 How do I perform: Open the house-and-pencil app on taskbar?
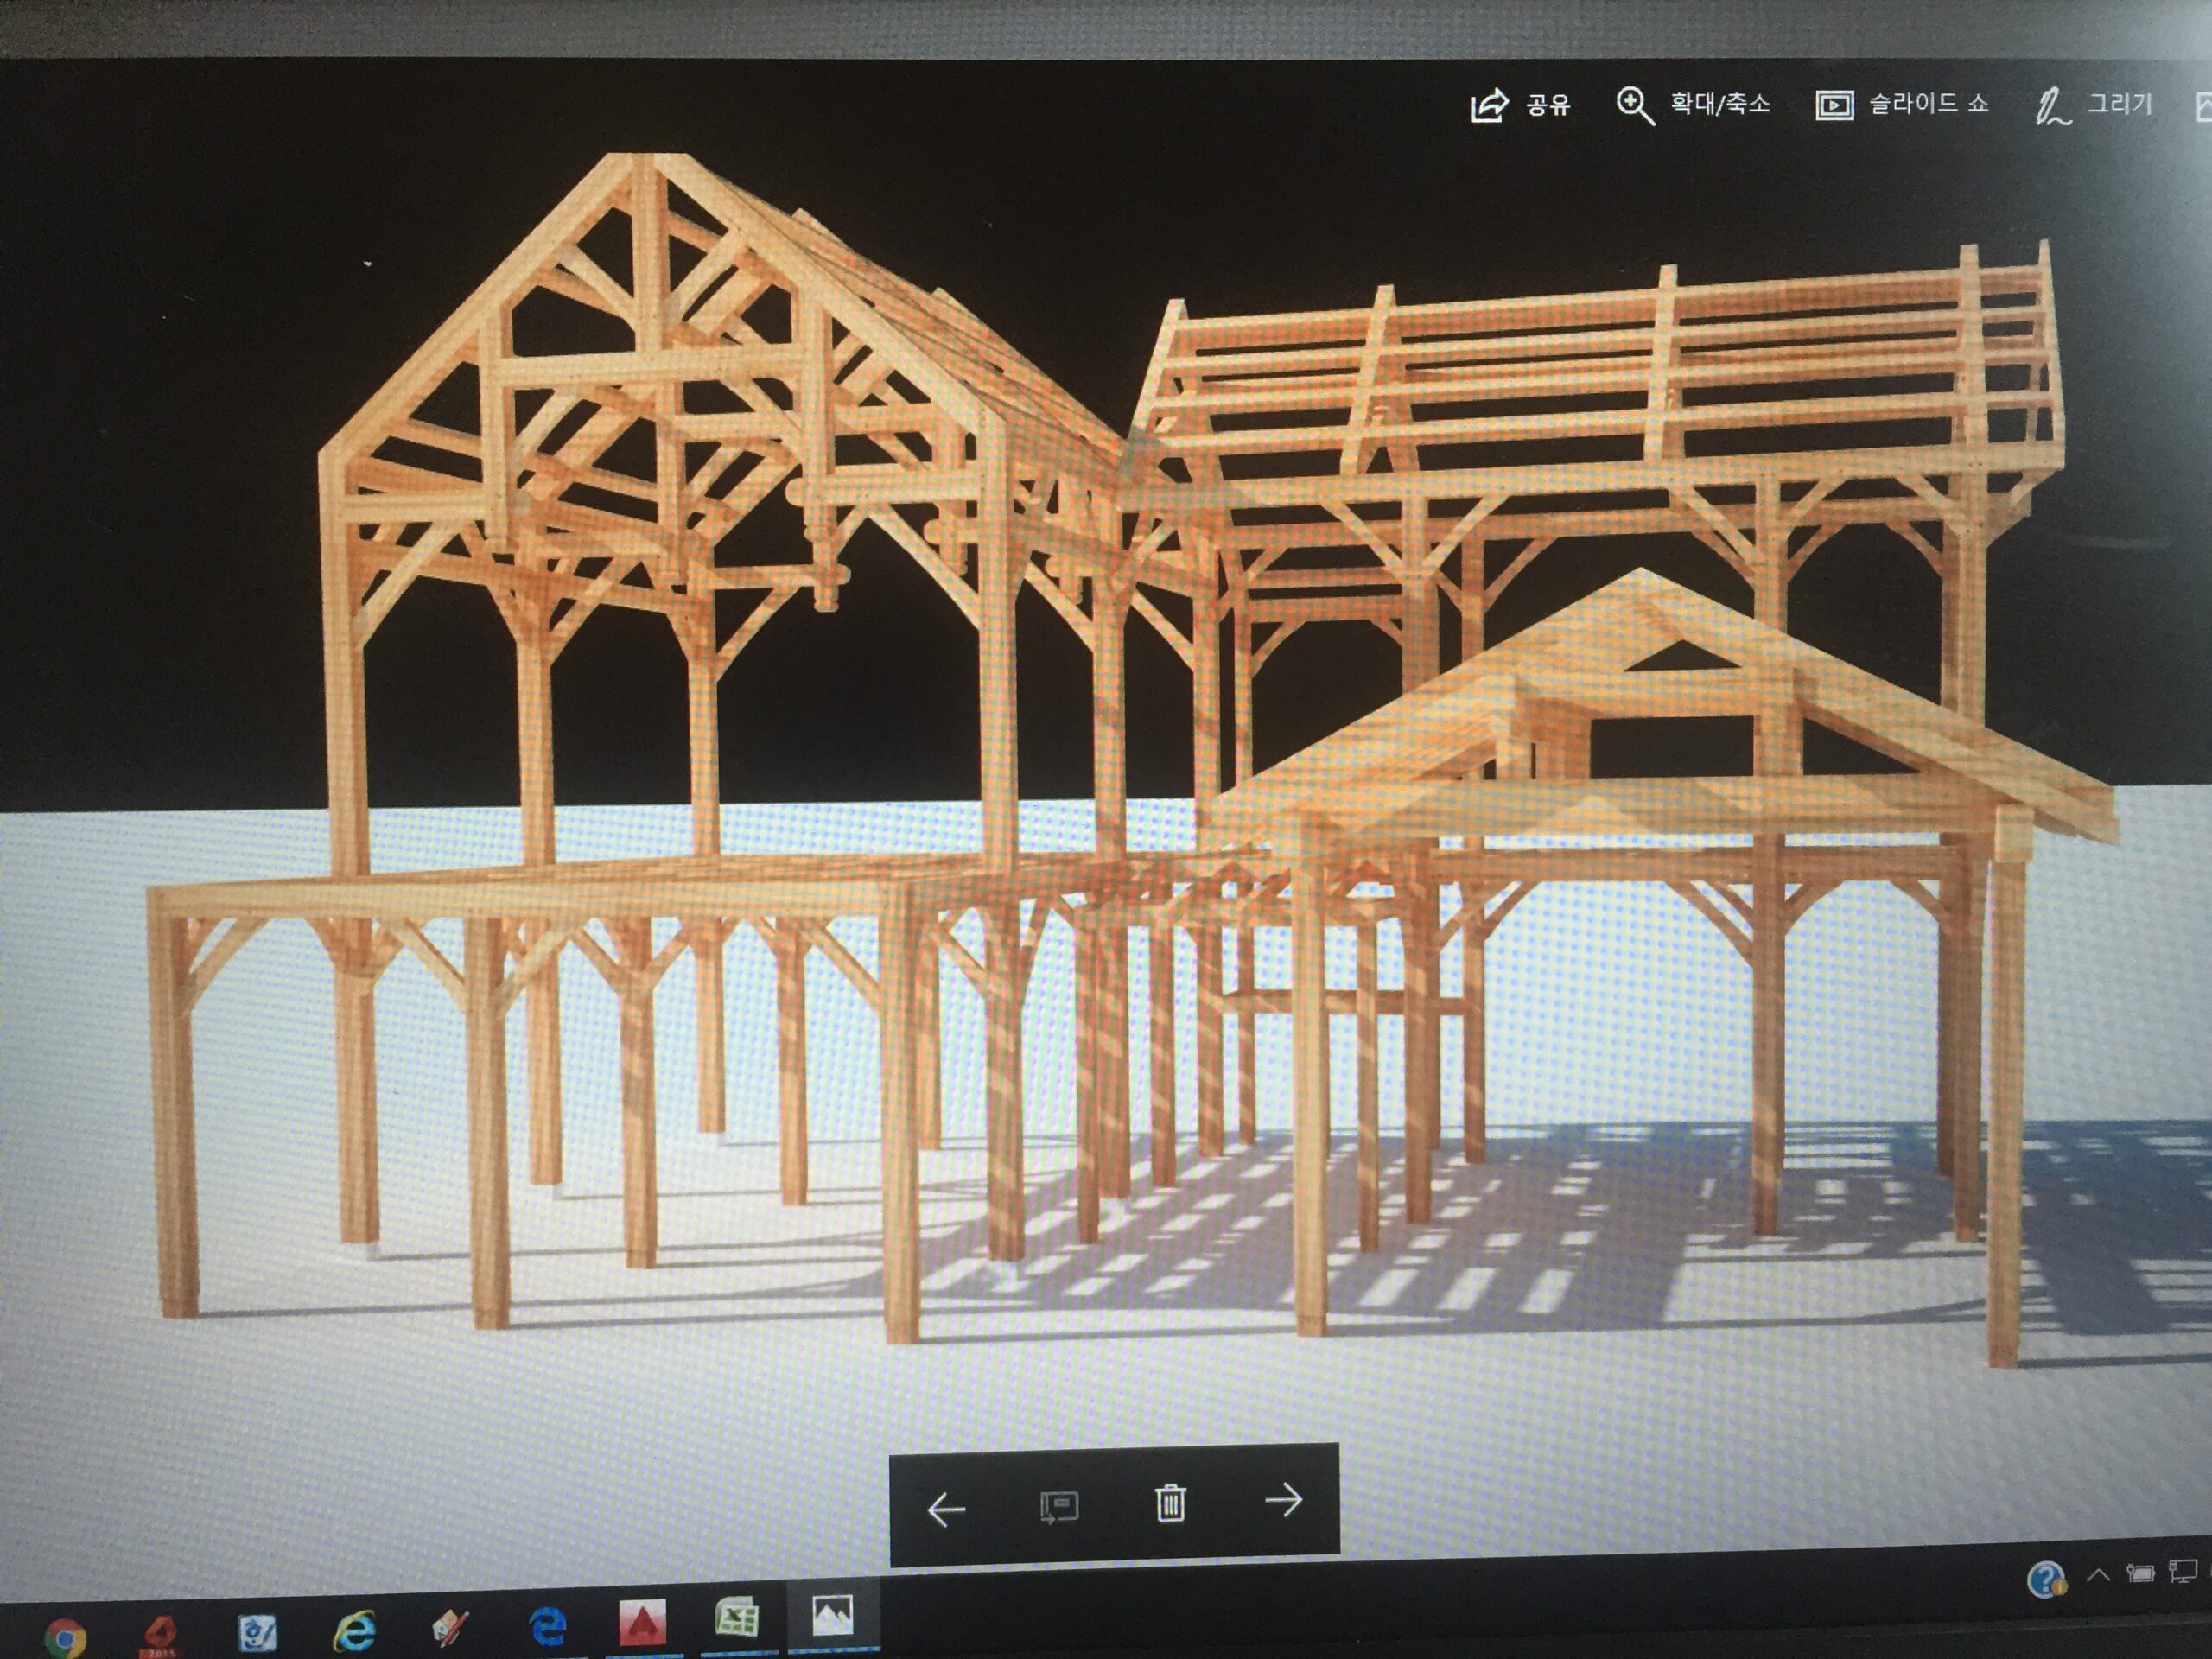(x=450, y=1628)
